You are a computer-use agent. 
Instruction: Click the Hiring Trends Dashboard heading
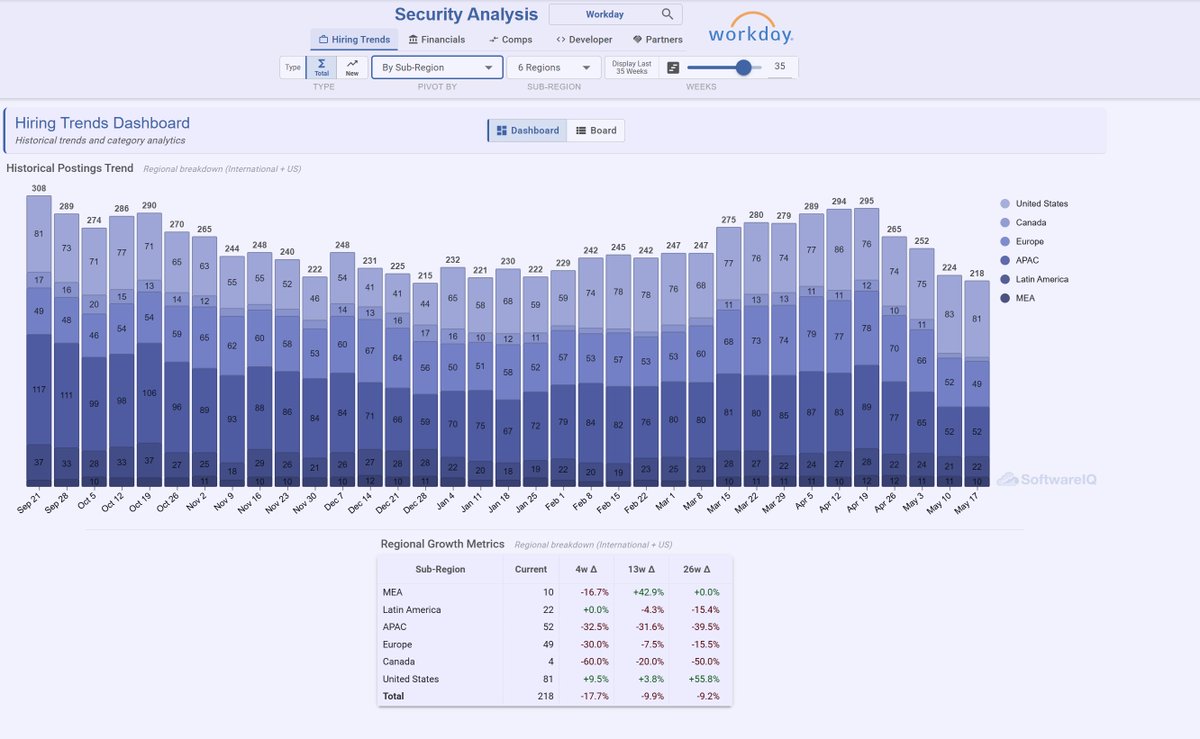coord(102,123)
